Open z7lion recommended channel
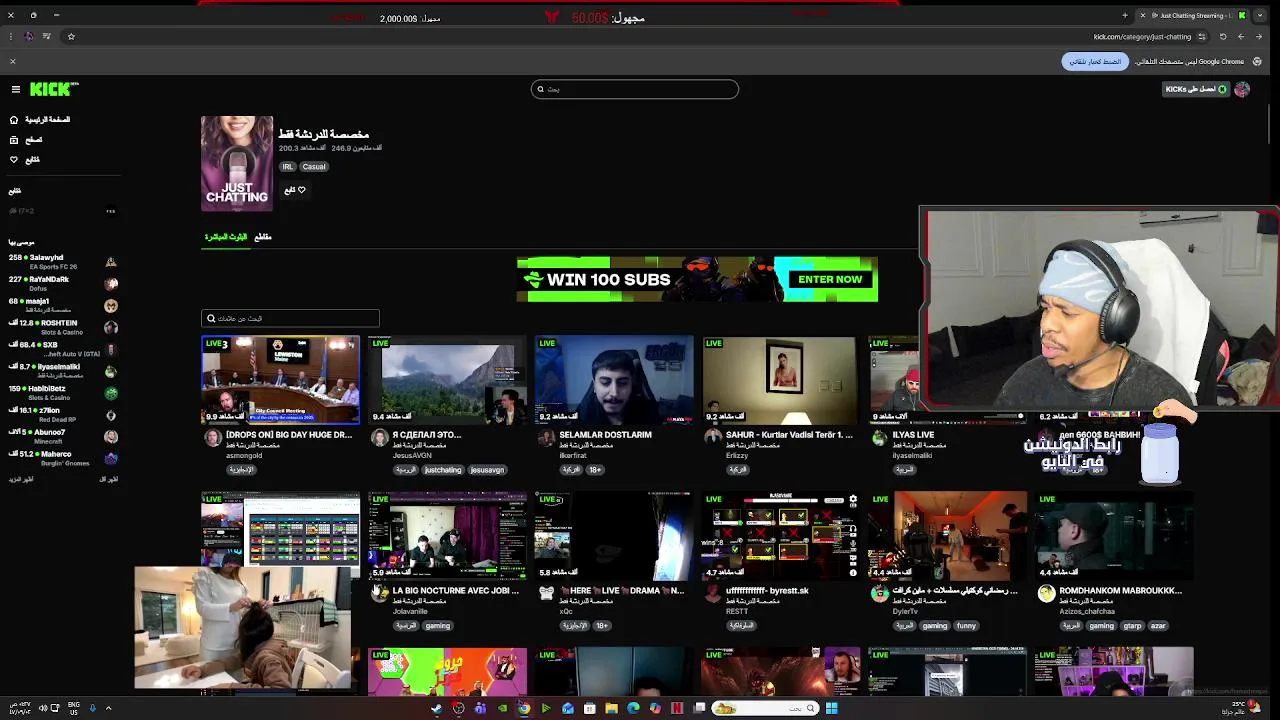 tap(63, 415)
